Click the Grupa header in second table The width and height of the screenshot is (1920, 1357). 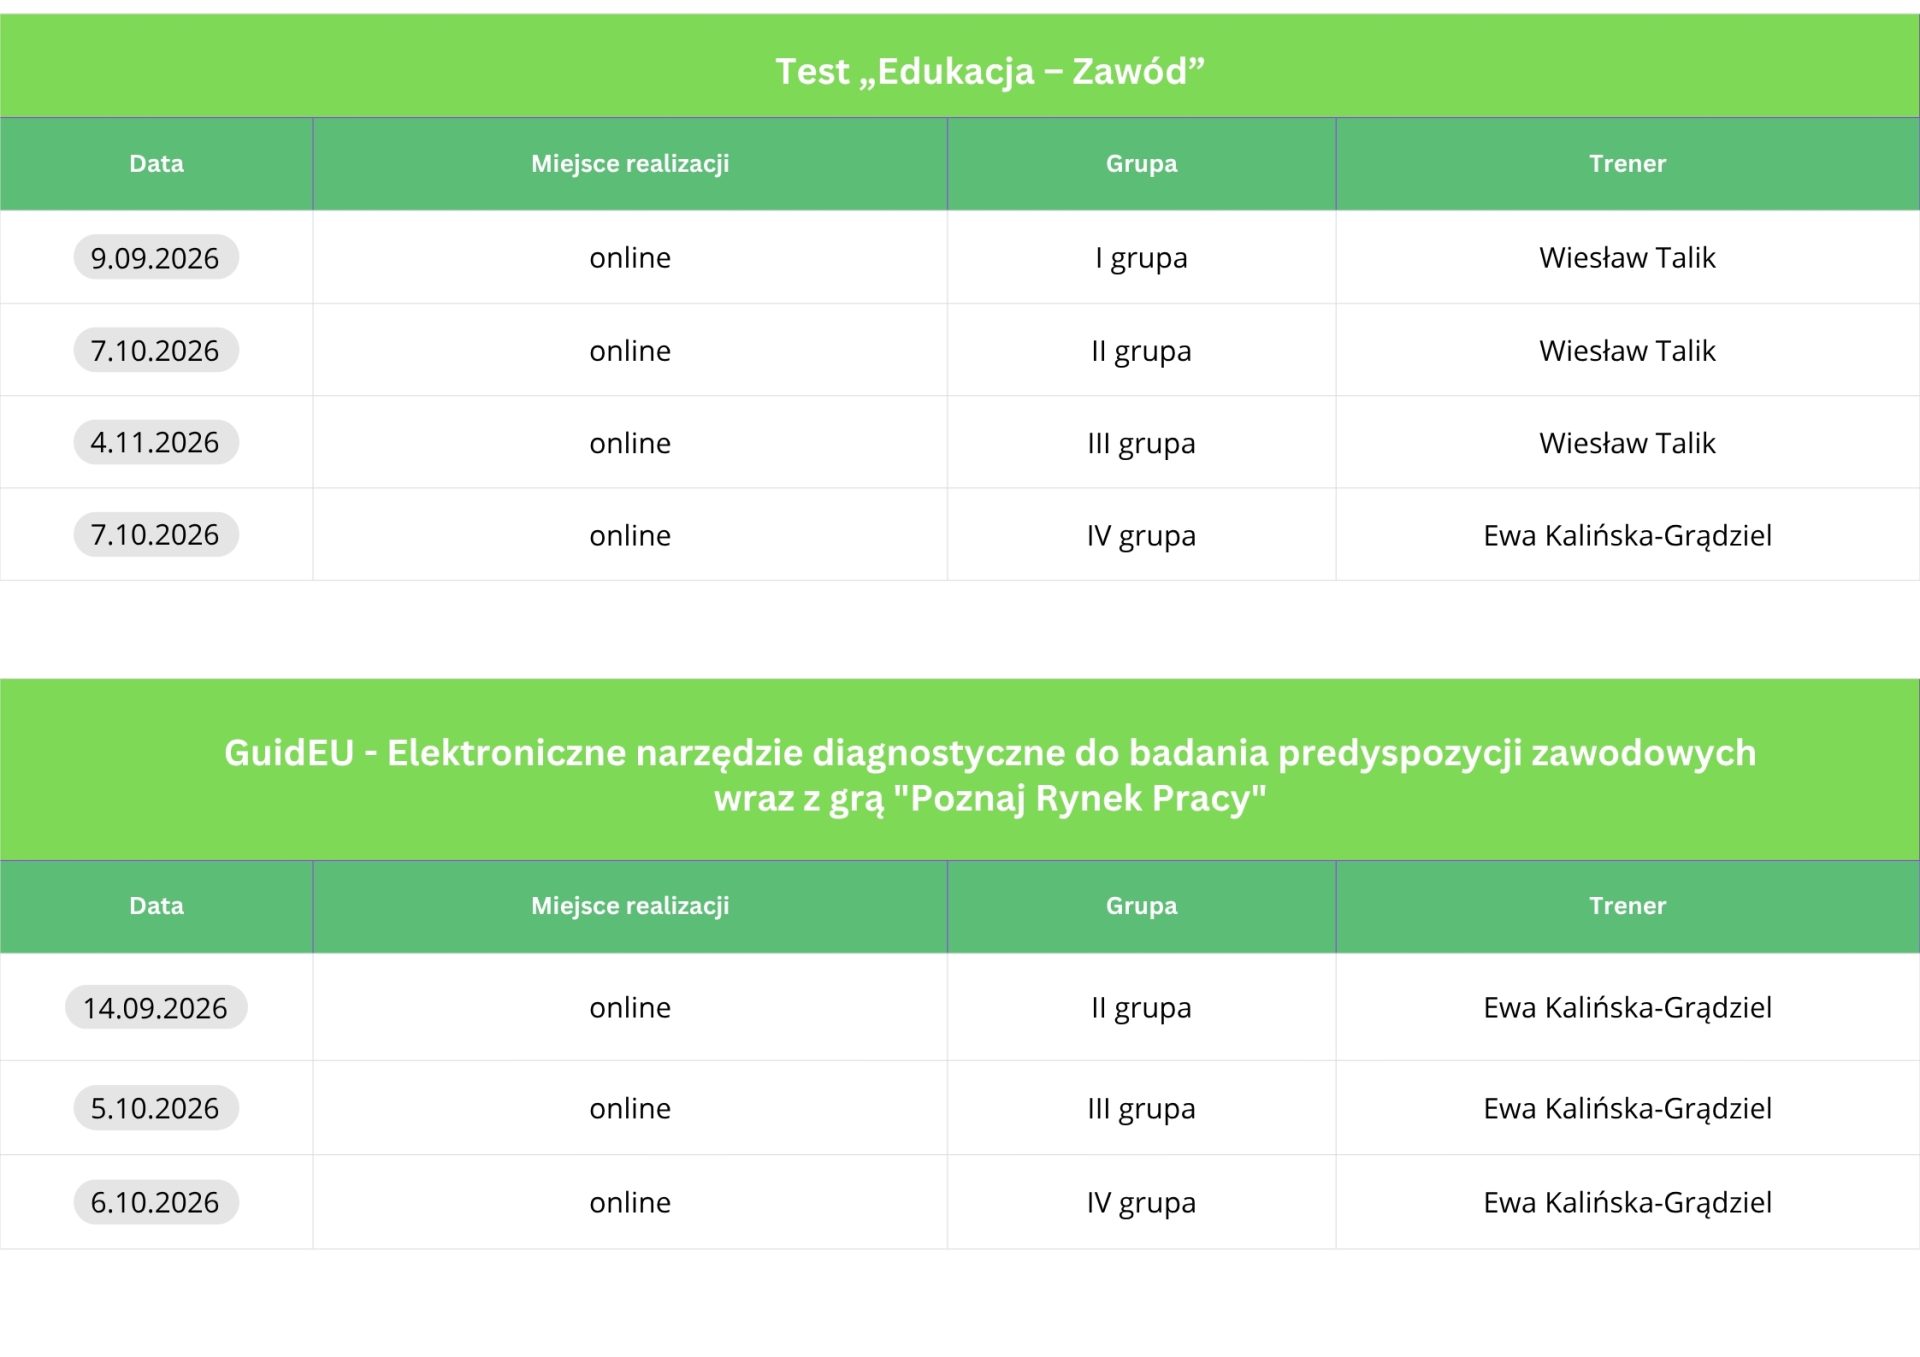coord(1141,906)
